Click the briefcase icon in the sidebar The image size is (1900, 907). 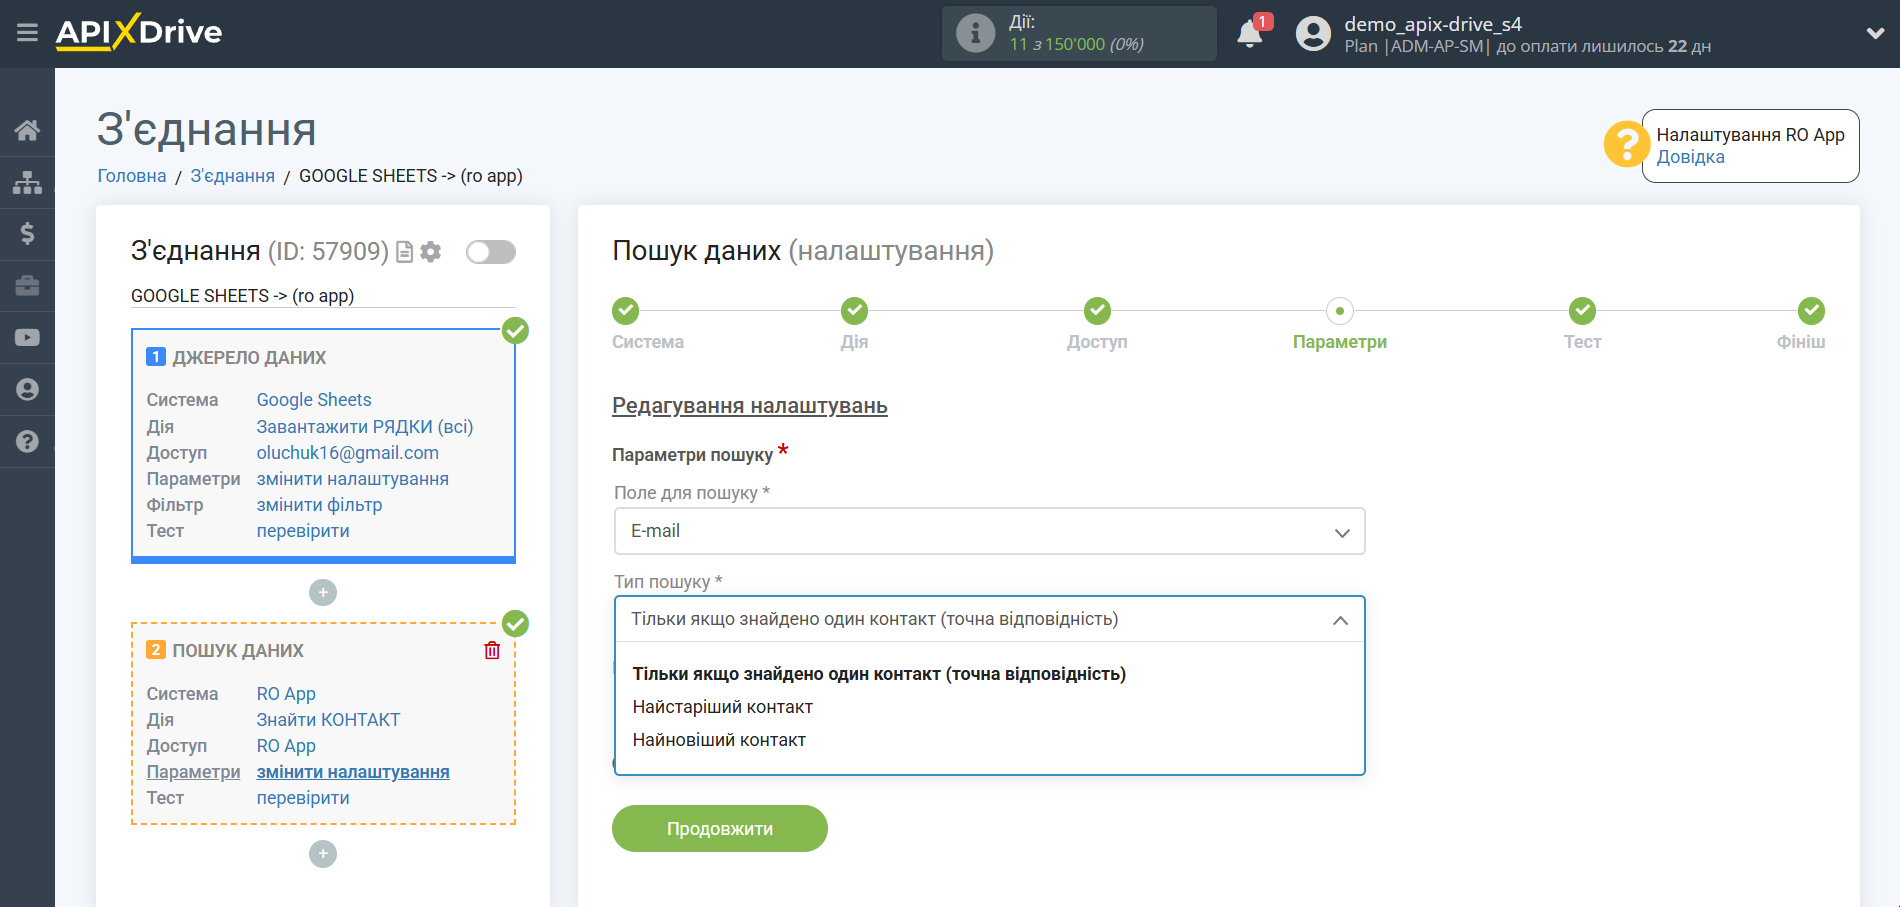(x=27, y=285)
